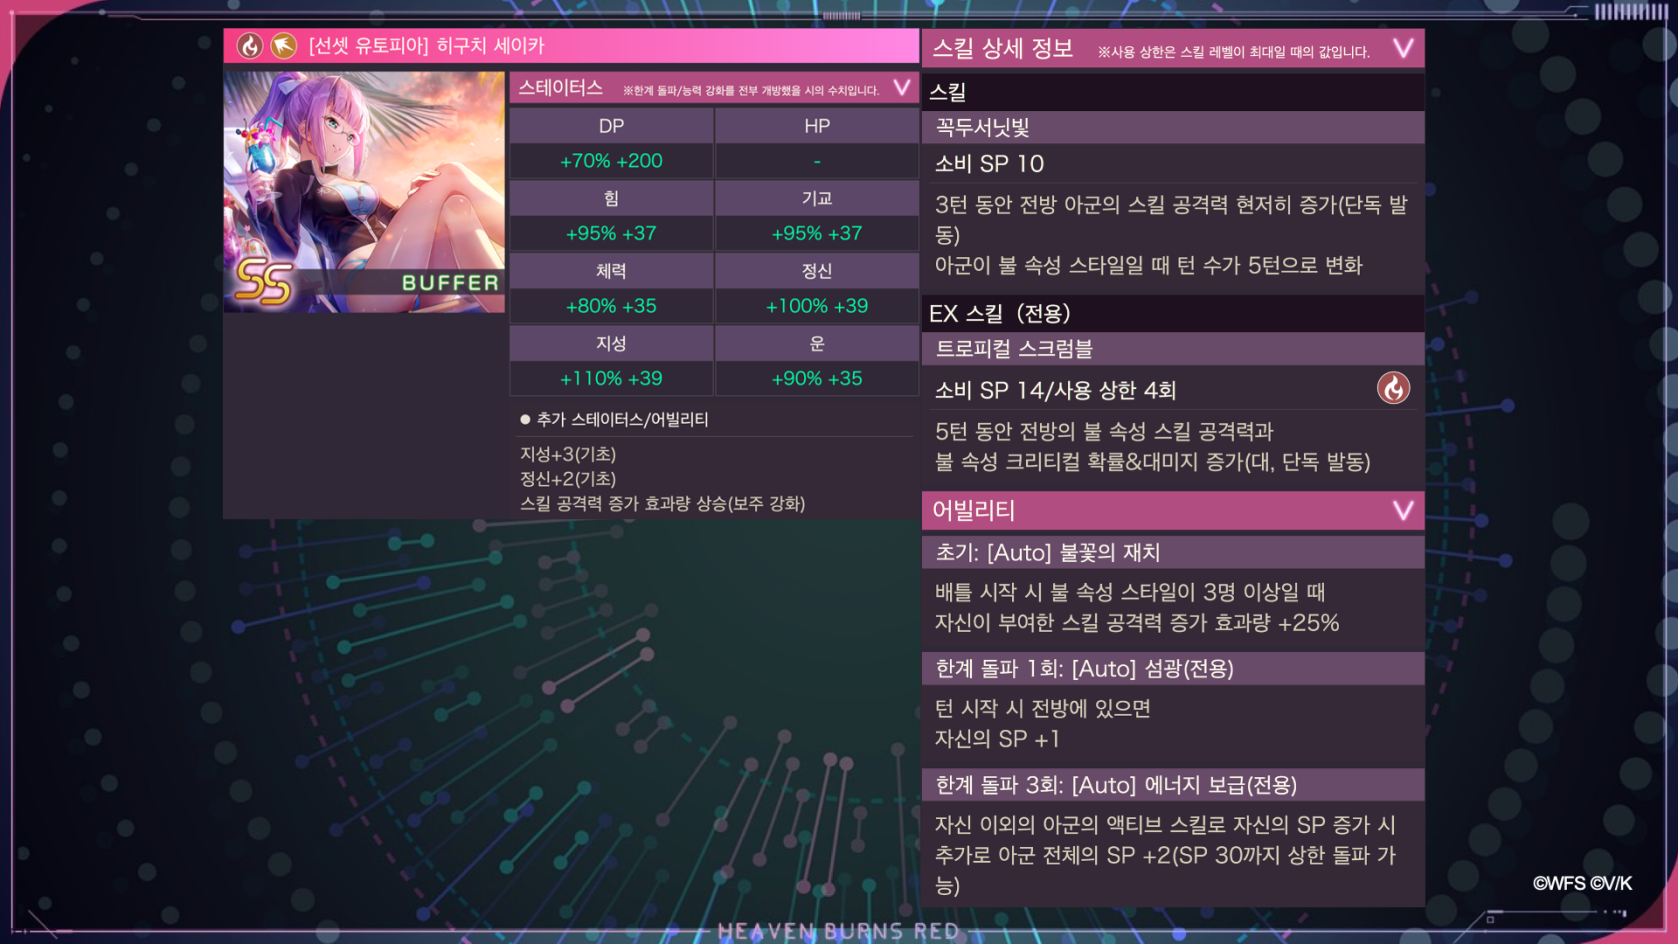Click the 지성 stat header cell

(611, 343)
